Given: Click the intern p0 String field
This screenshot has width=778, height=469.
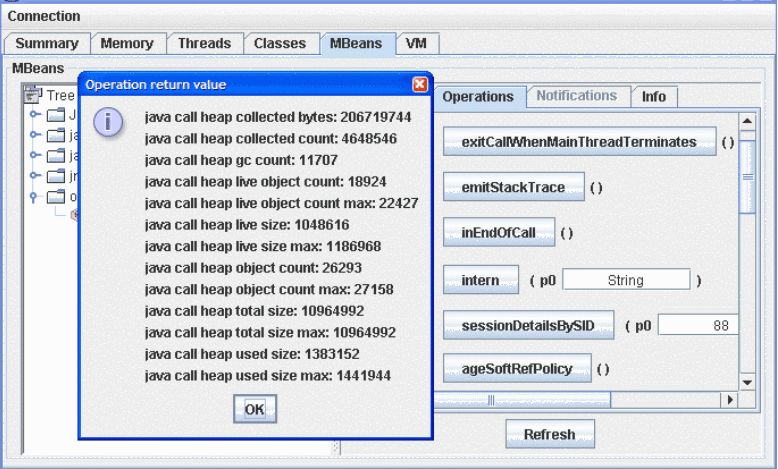Looking at the screenshot, I should (x=626, y=280).
